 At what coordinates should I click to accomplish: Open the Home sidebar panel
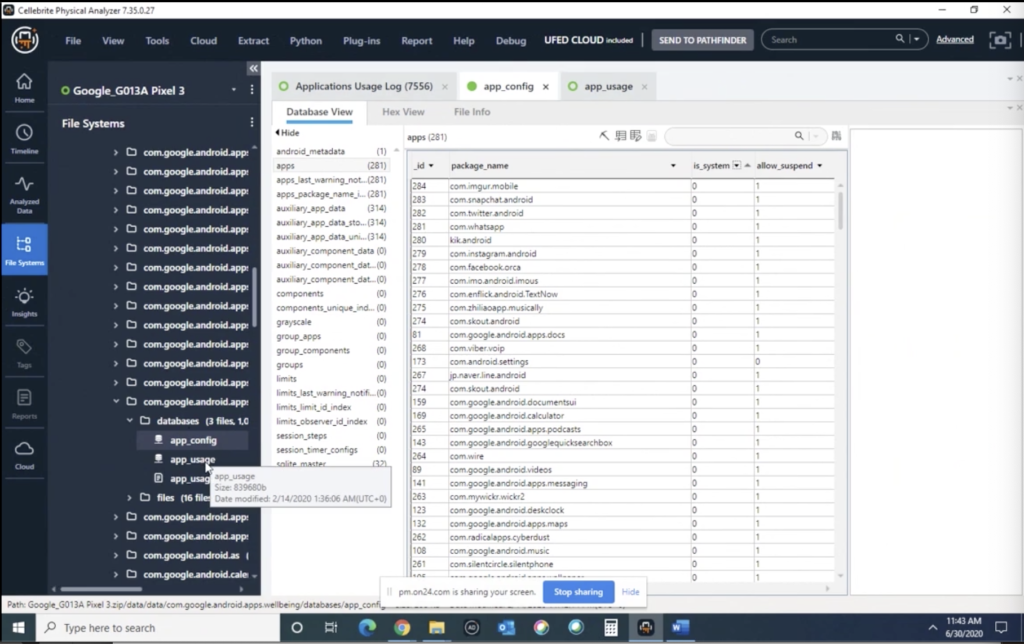pos(24,88)
